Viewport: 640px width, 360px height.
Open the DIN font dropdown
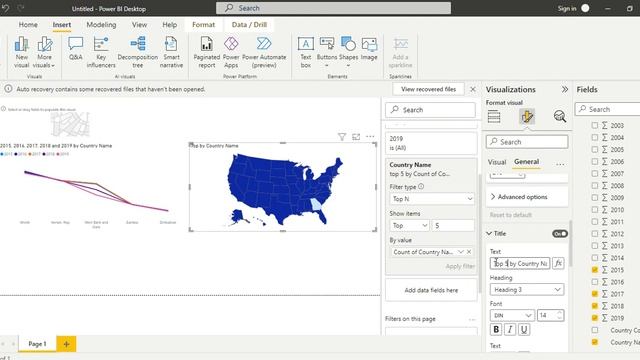pos(512,316)
